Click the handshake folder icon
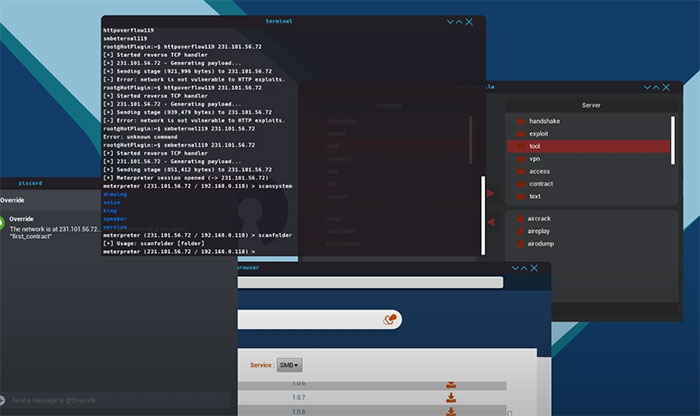 (x=521, y=121)
